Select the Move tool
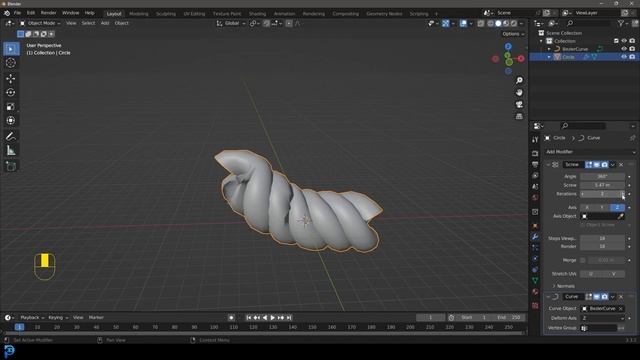 11,78
